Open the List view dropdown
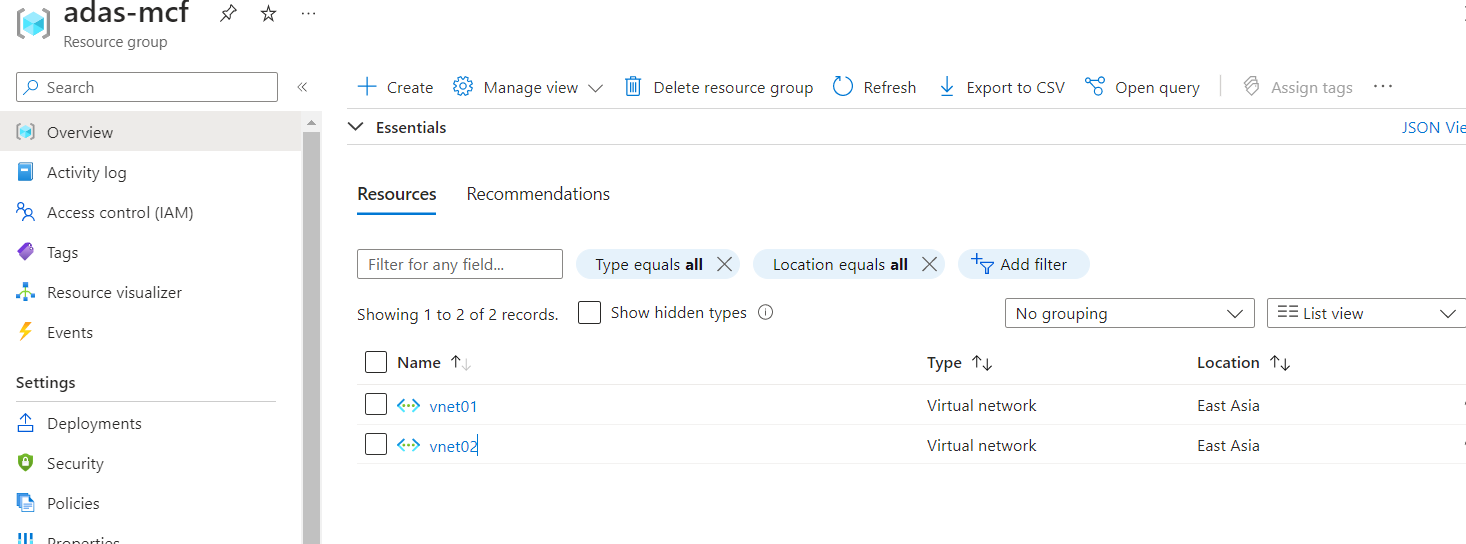Viewport: 1466px width, 544px height. 1366,313
